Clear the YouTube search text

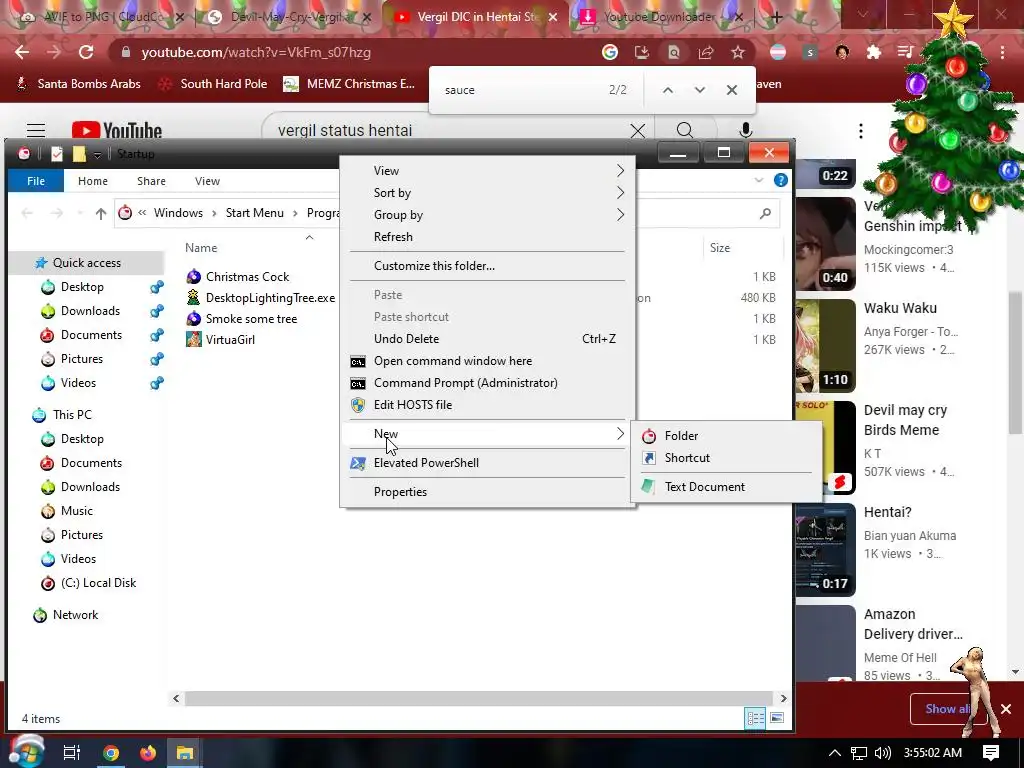click(x=637, y=131)
